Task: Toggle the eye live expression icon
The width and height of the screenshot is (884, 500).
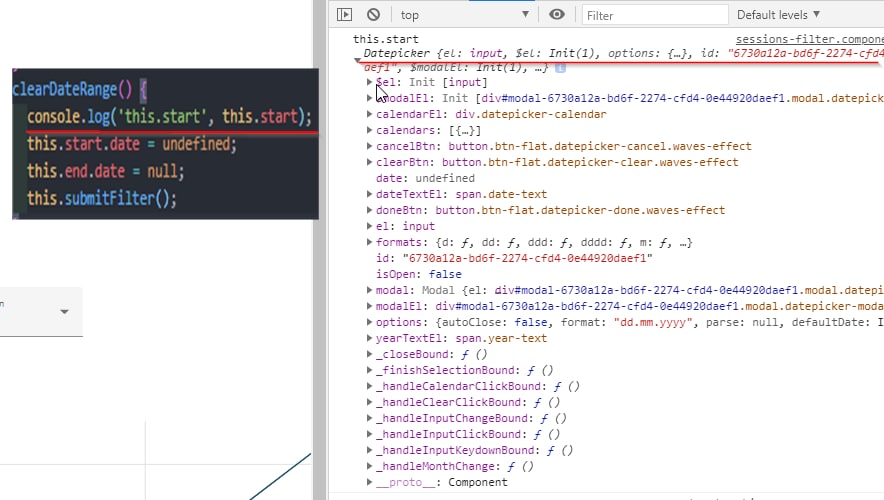Action: (556, 15)
